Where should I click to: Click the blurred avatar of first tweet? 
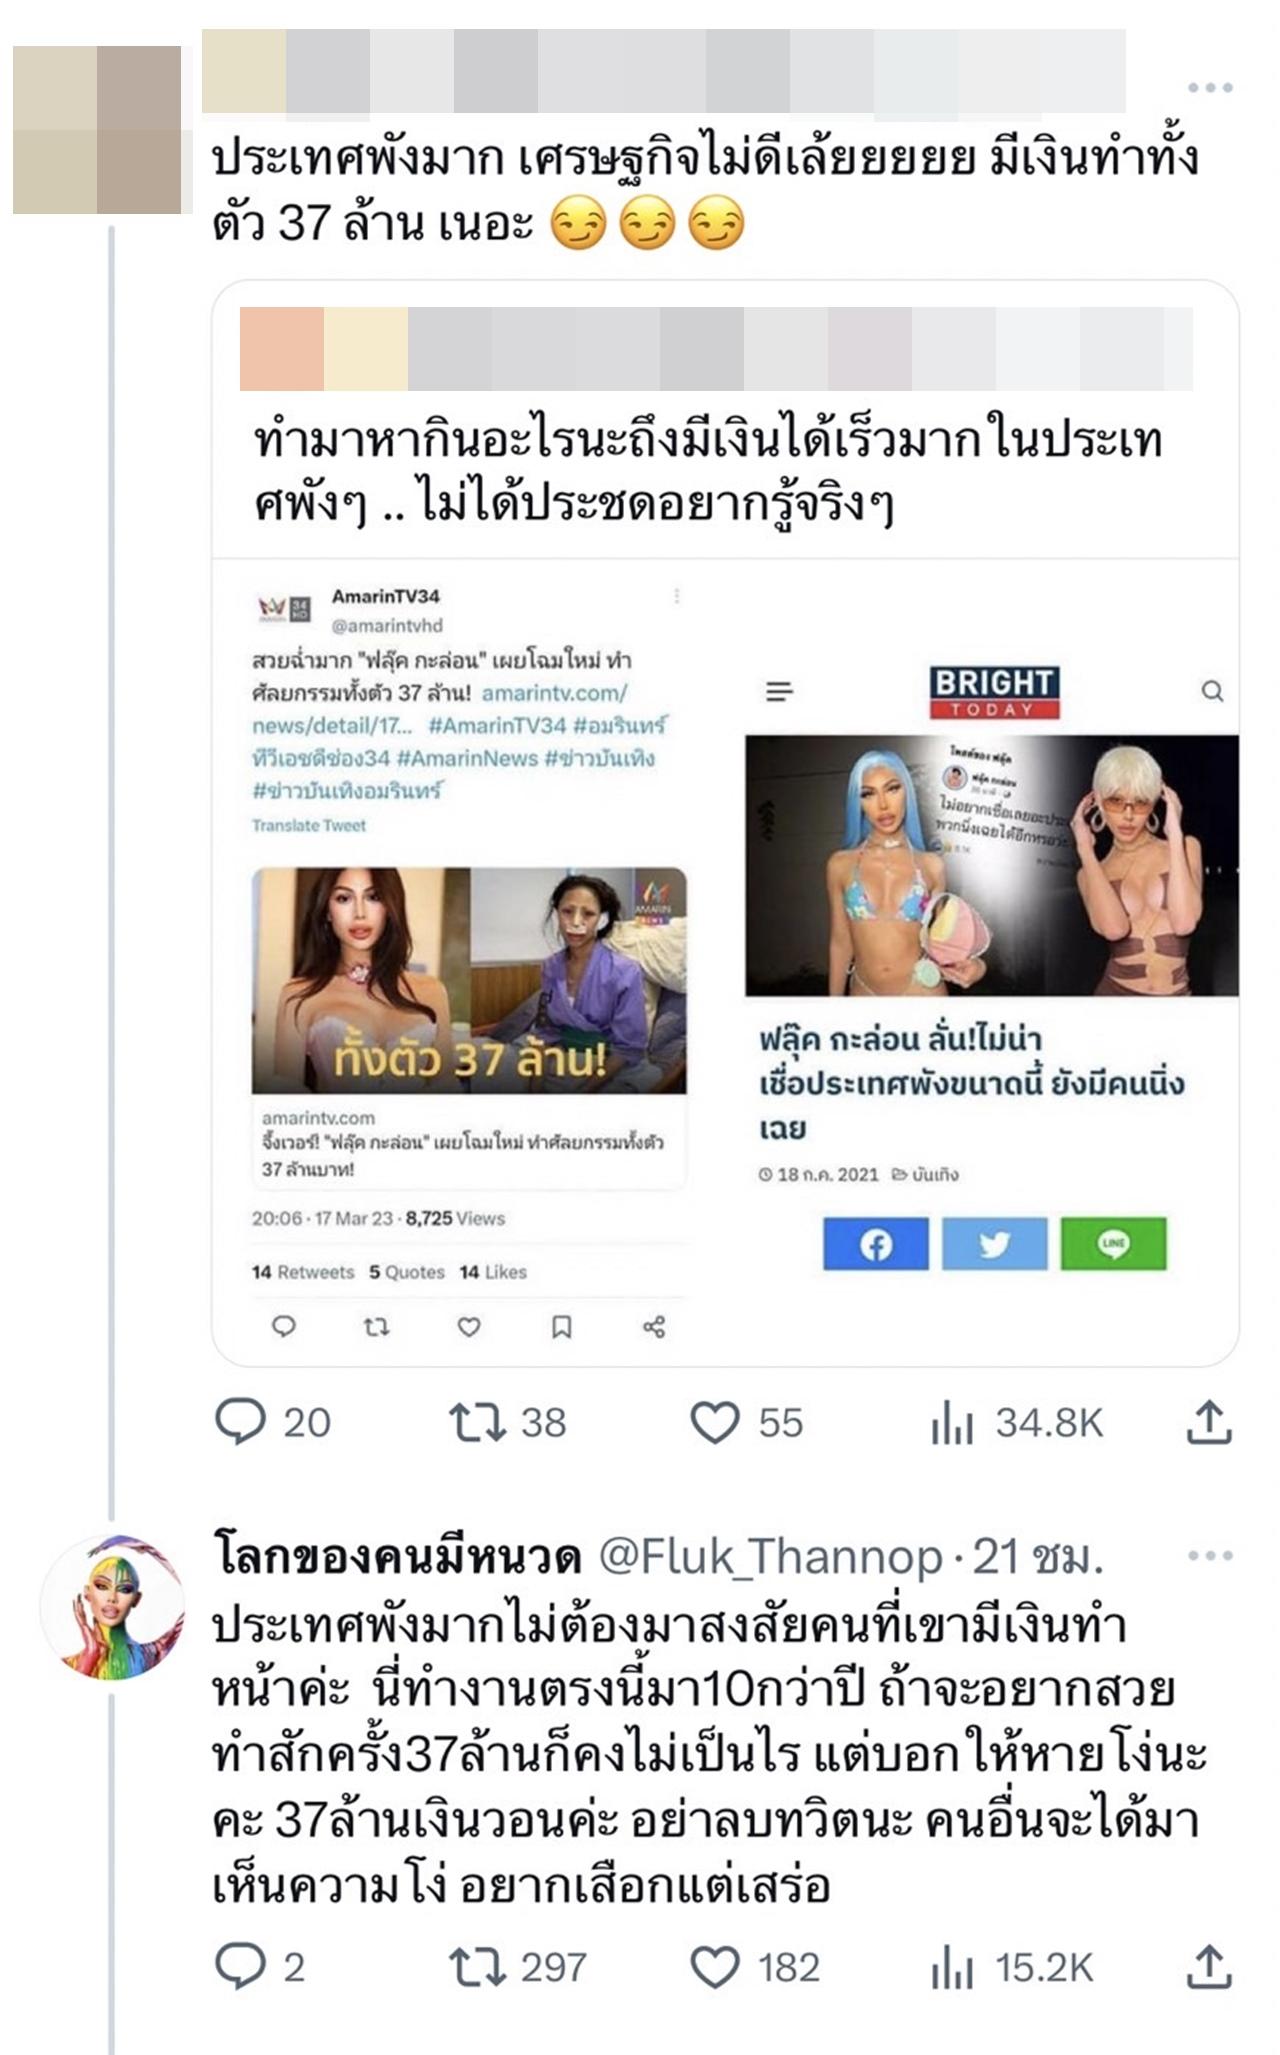97,130
